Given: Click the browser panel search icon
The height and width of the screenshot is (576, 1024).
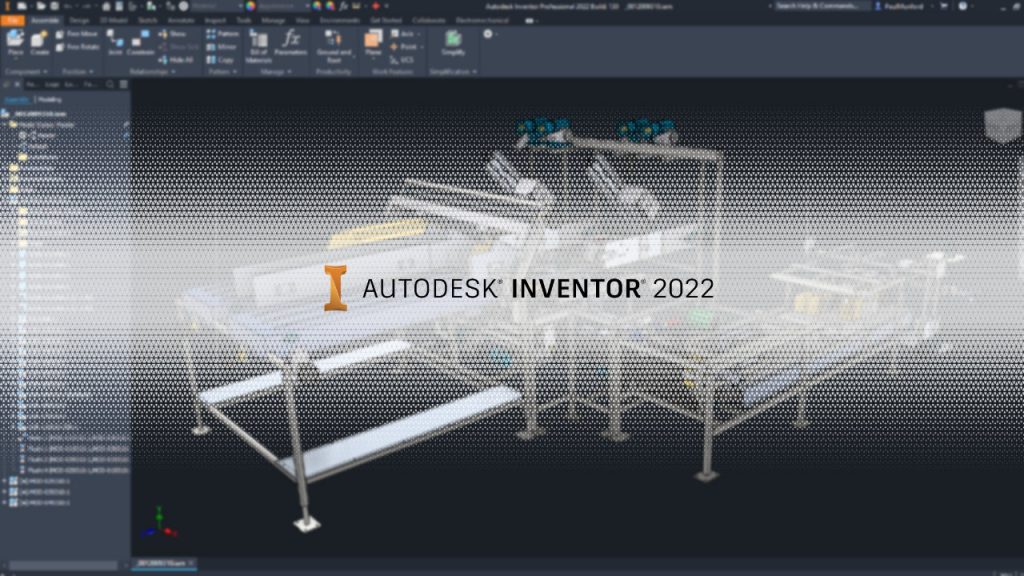Looking at the screenshot, I should click(110, 84).
